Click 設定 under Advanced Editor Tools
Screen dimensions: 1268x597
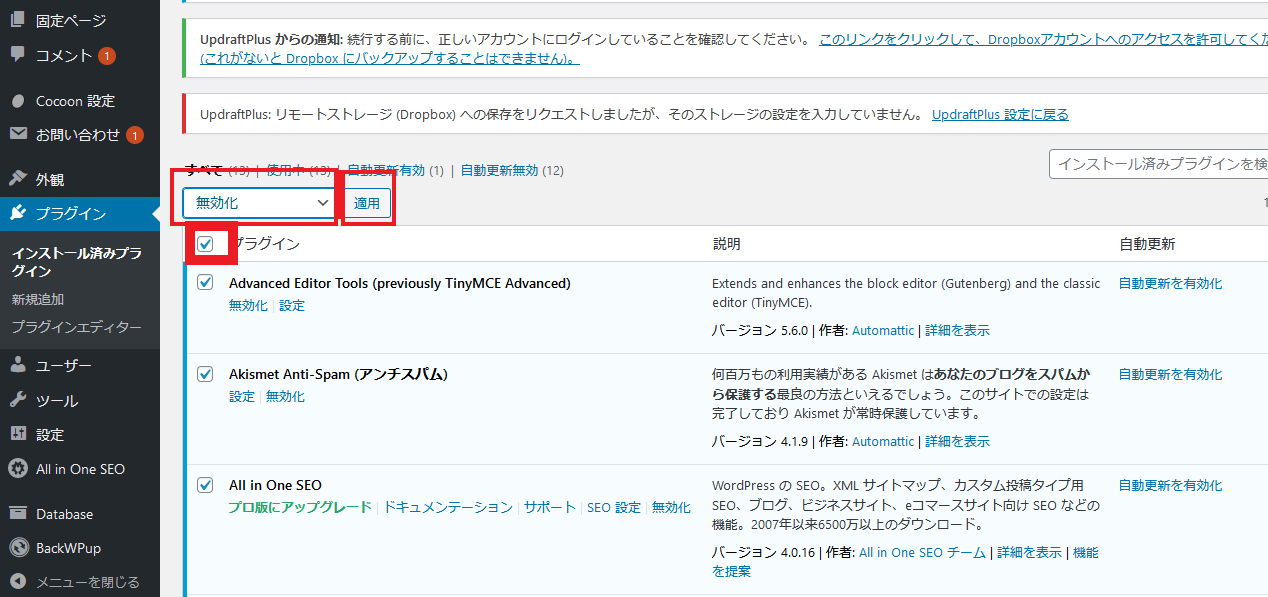tap(292, 306)
